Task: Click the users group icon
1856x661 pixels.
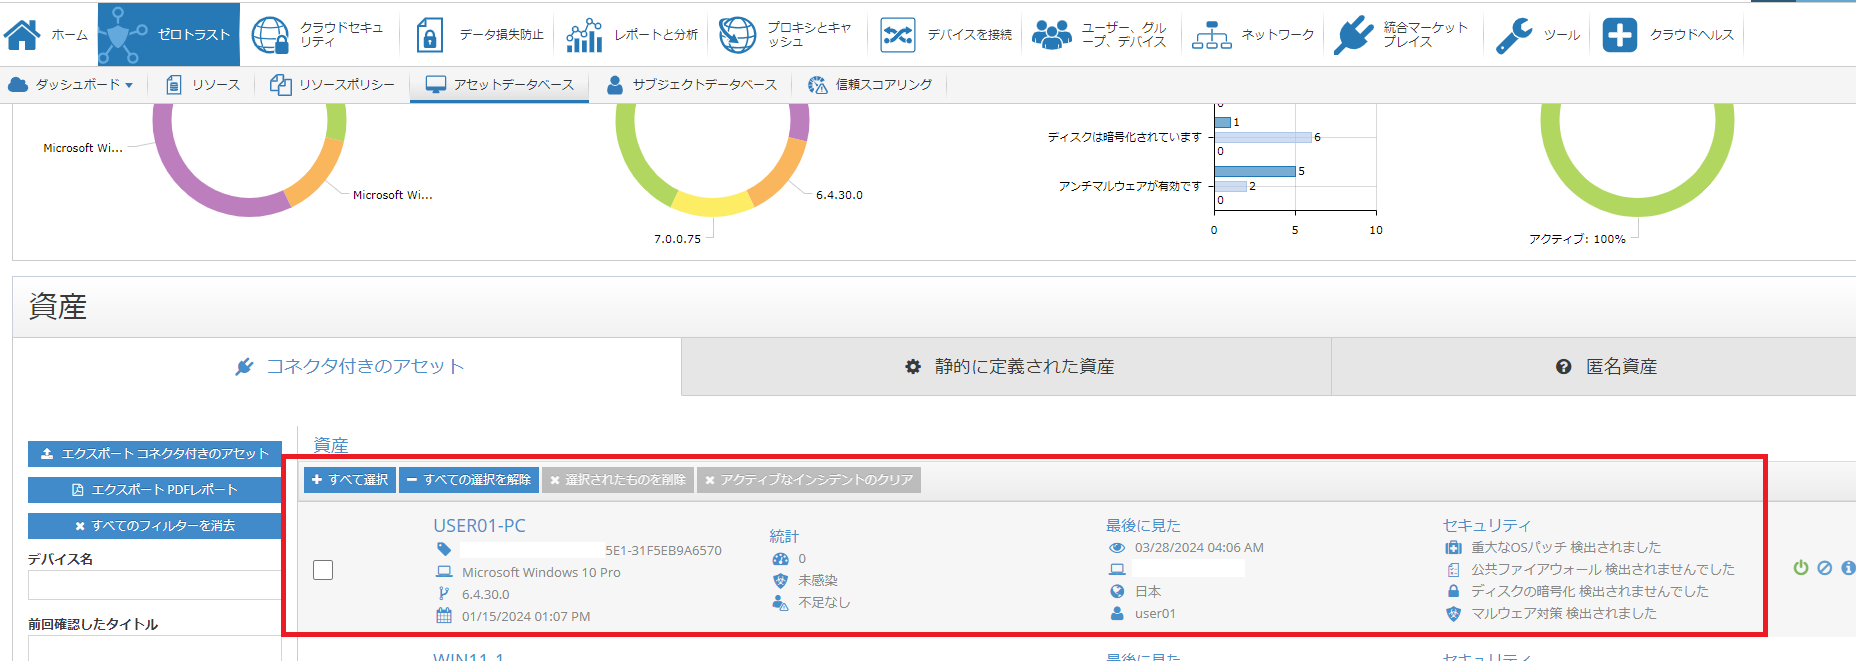Action: pyautogui.click(x=1051, y=35)
